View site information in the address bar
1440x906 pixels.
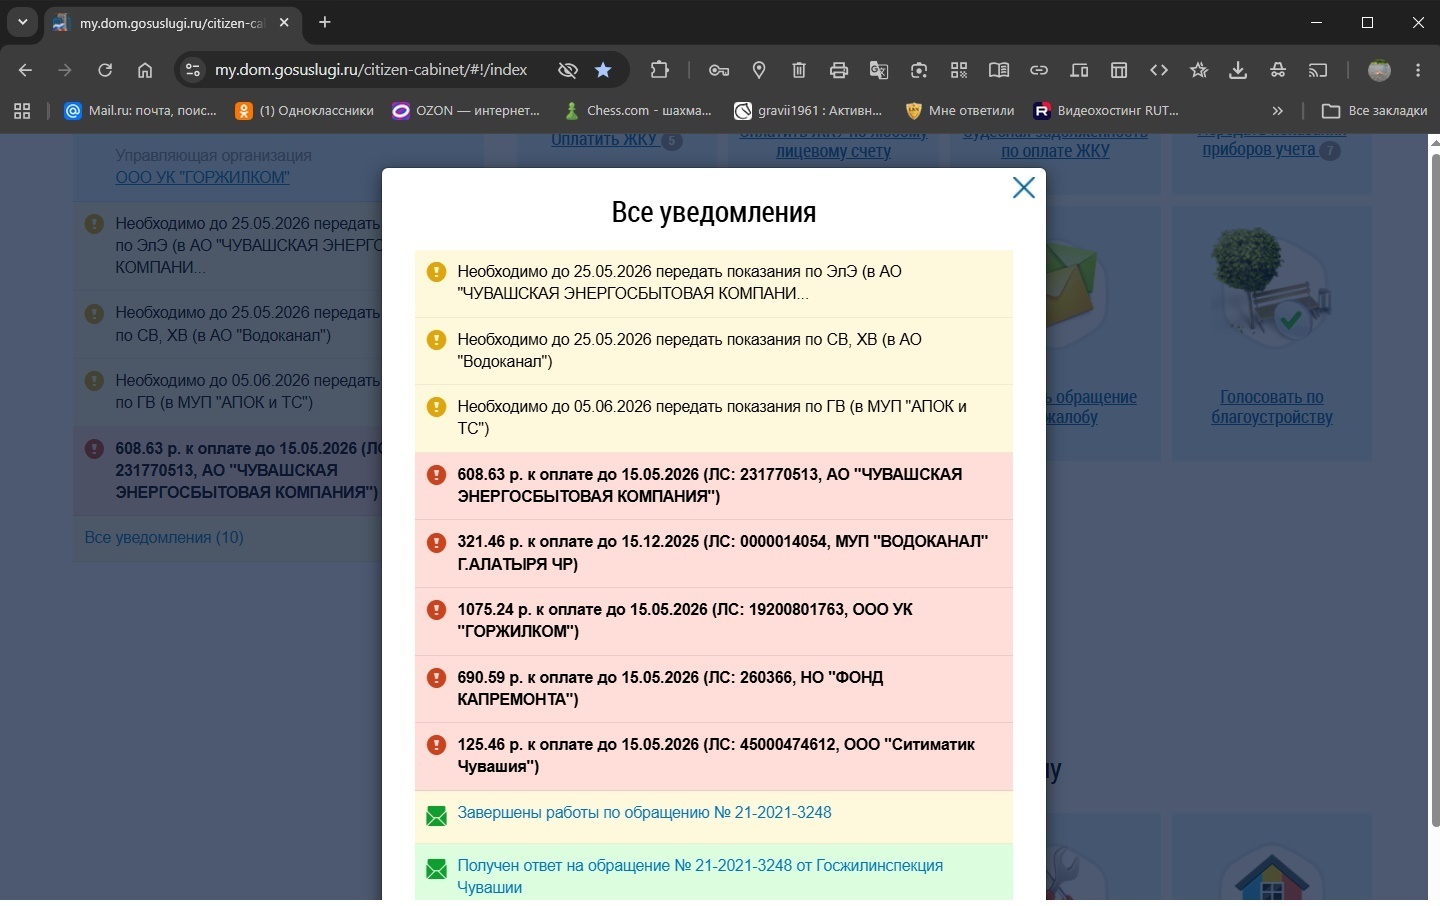(193, 70)
